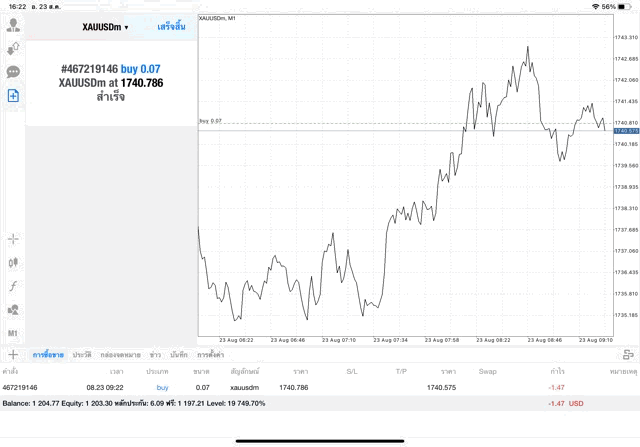Viewport: 640px width, 447px height.
Task: Select the ข่าว tab
Action: 155,355
